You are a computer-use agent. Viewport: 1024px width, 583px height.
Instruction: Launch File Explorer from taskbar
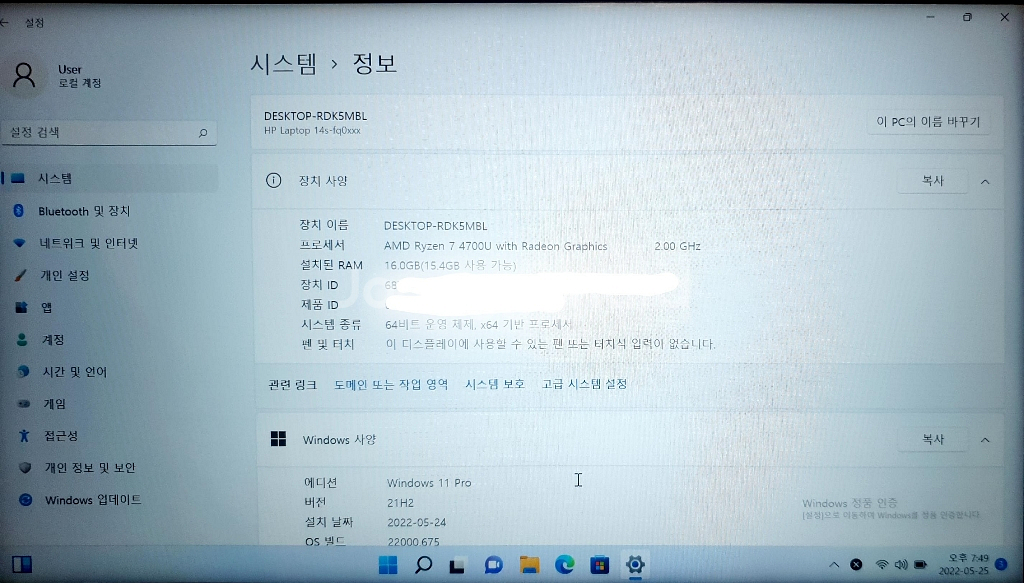click(529, 565)
